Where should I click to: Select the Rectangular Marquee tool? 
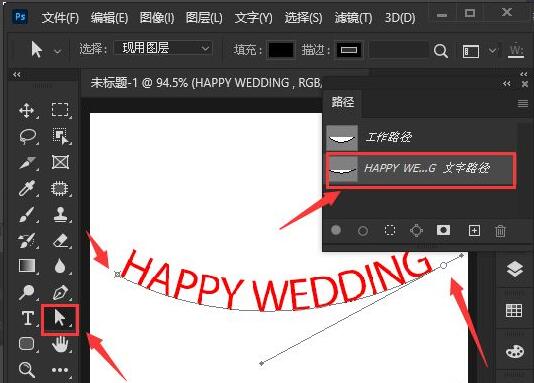[x=60, y=110]
